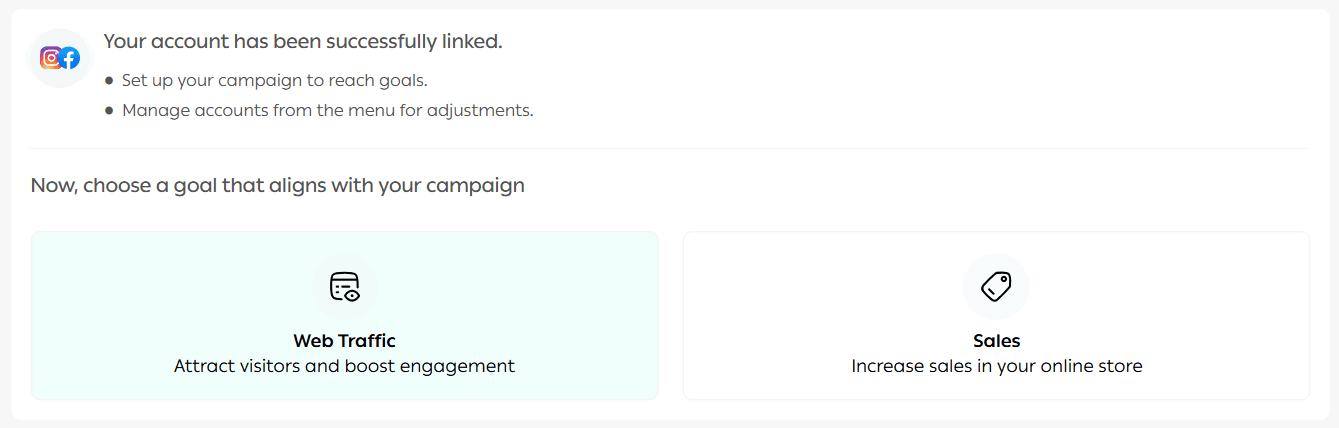Click "Increase sales in your online store" text
Viewport: 1339px width, 428px height.
[996, 366]
